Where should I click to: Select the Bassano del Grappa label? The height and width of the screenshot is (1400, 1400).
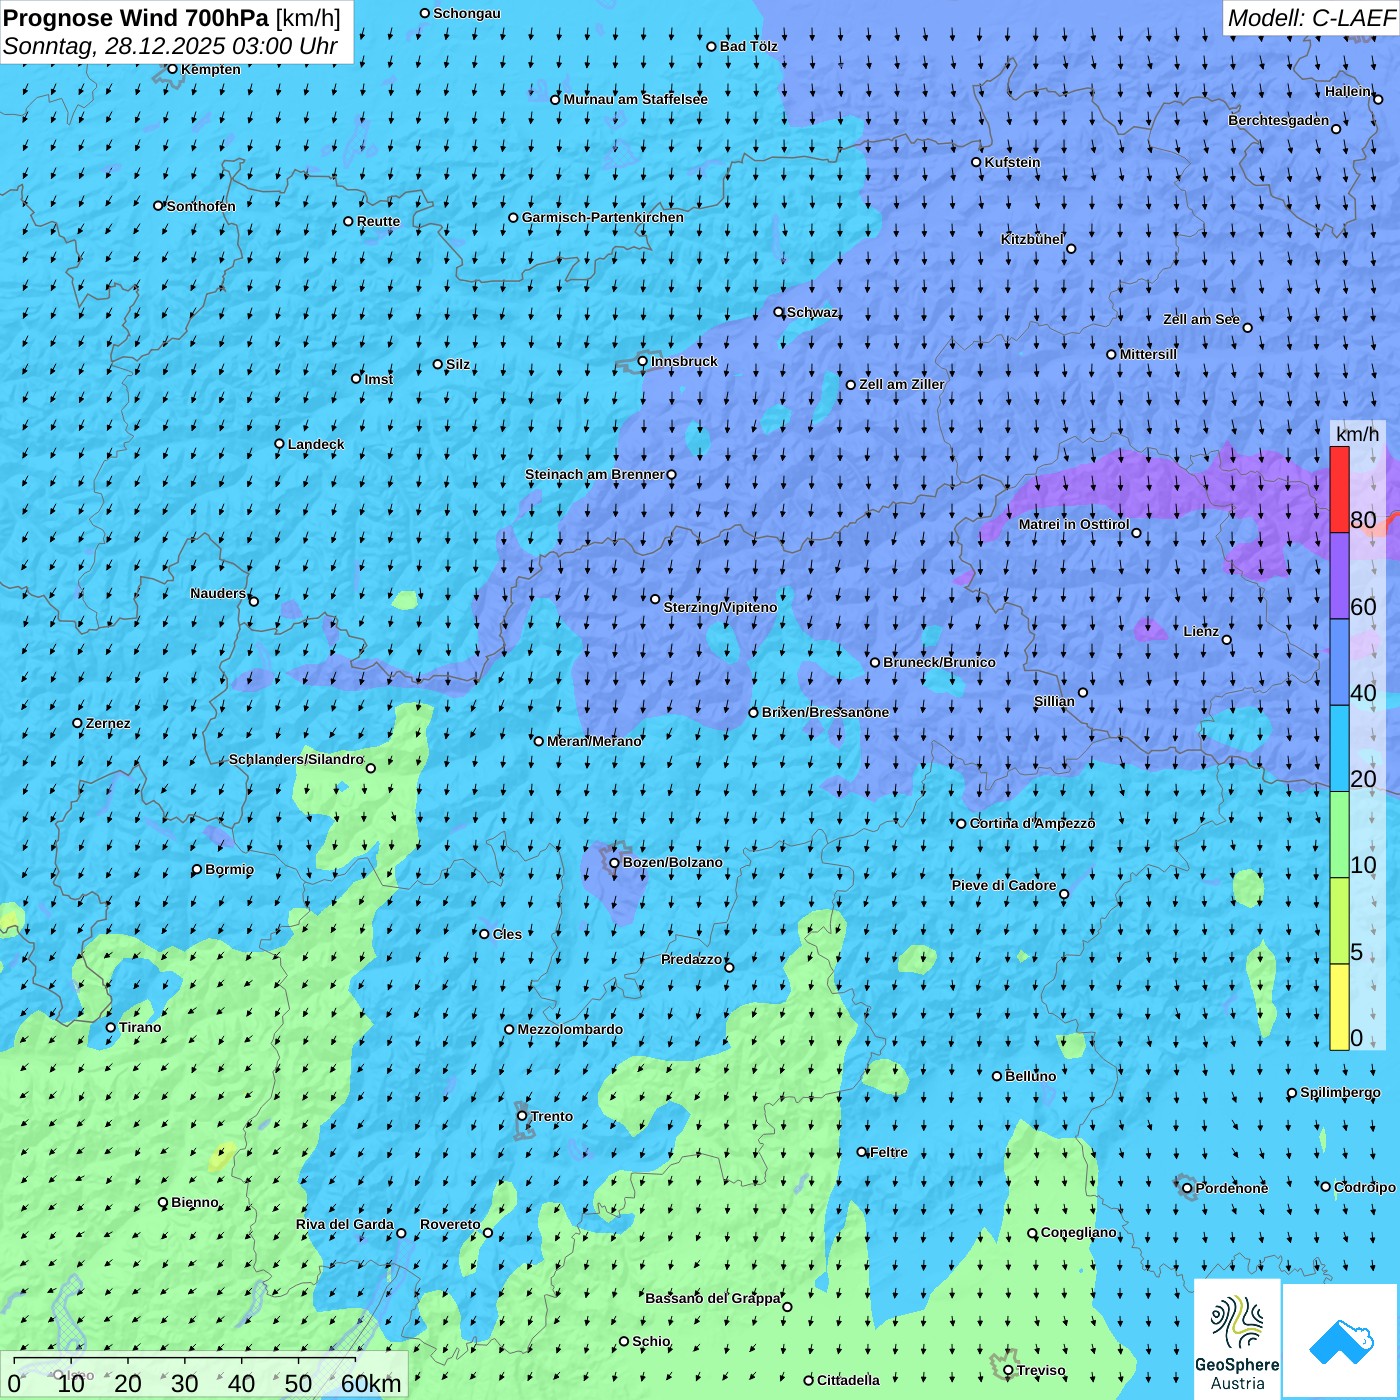click(713, 1298)
